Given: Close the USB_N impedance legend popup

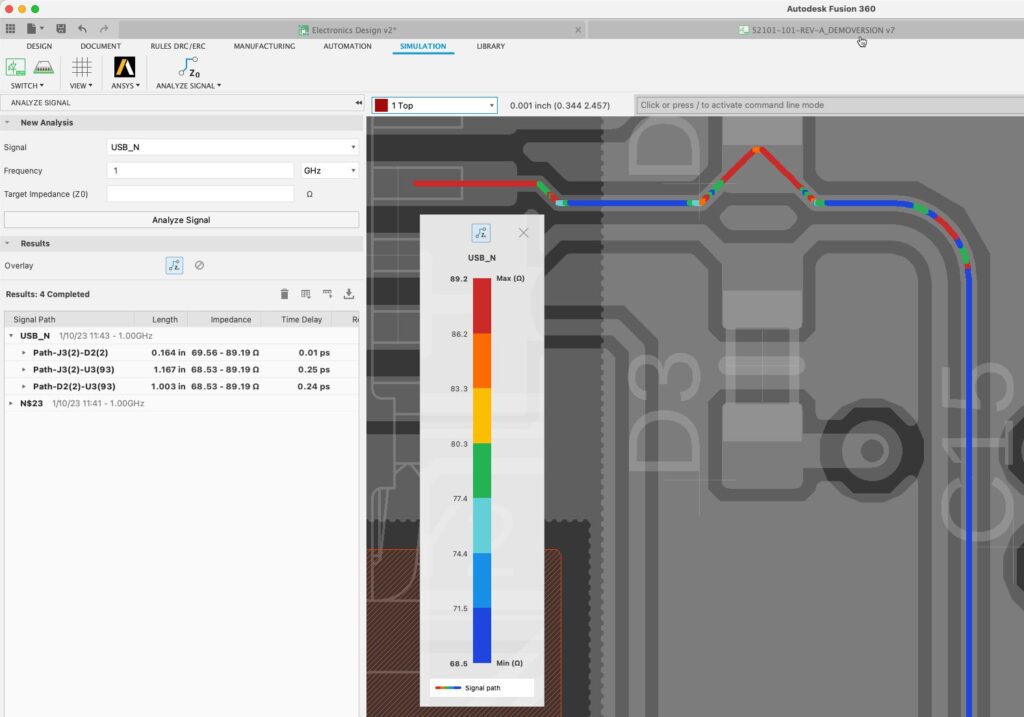Looking at the screenshot, I should pos(523,233).
